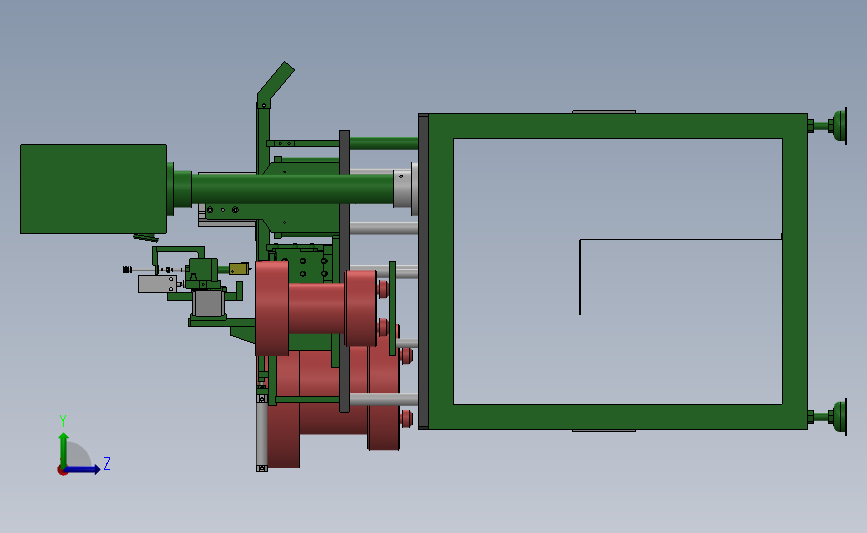The height and width of the screenshot is (533, 867).
Task: Select the bottom-right leveling foot
Action: pos(829,417)
